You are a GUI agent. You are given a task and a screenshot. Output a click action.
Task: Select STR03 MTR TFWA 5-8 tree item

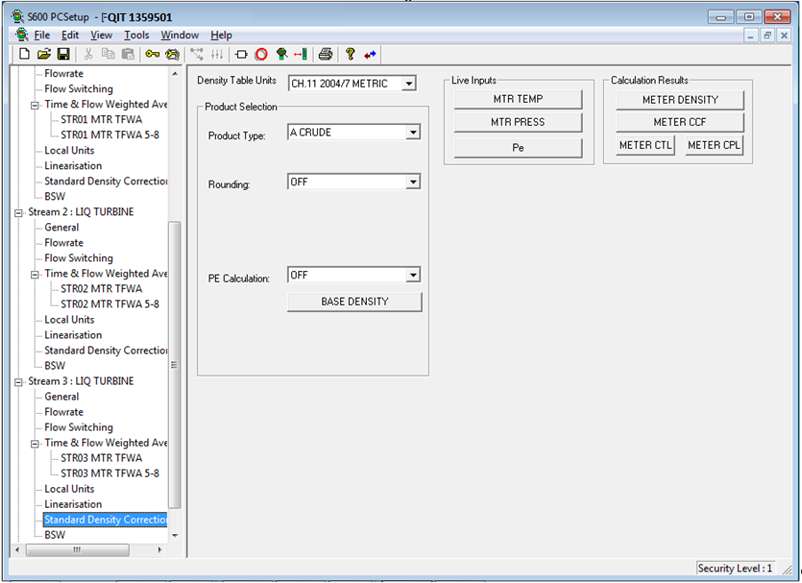coord(110,474)
